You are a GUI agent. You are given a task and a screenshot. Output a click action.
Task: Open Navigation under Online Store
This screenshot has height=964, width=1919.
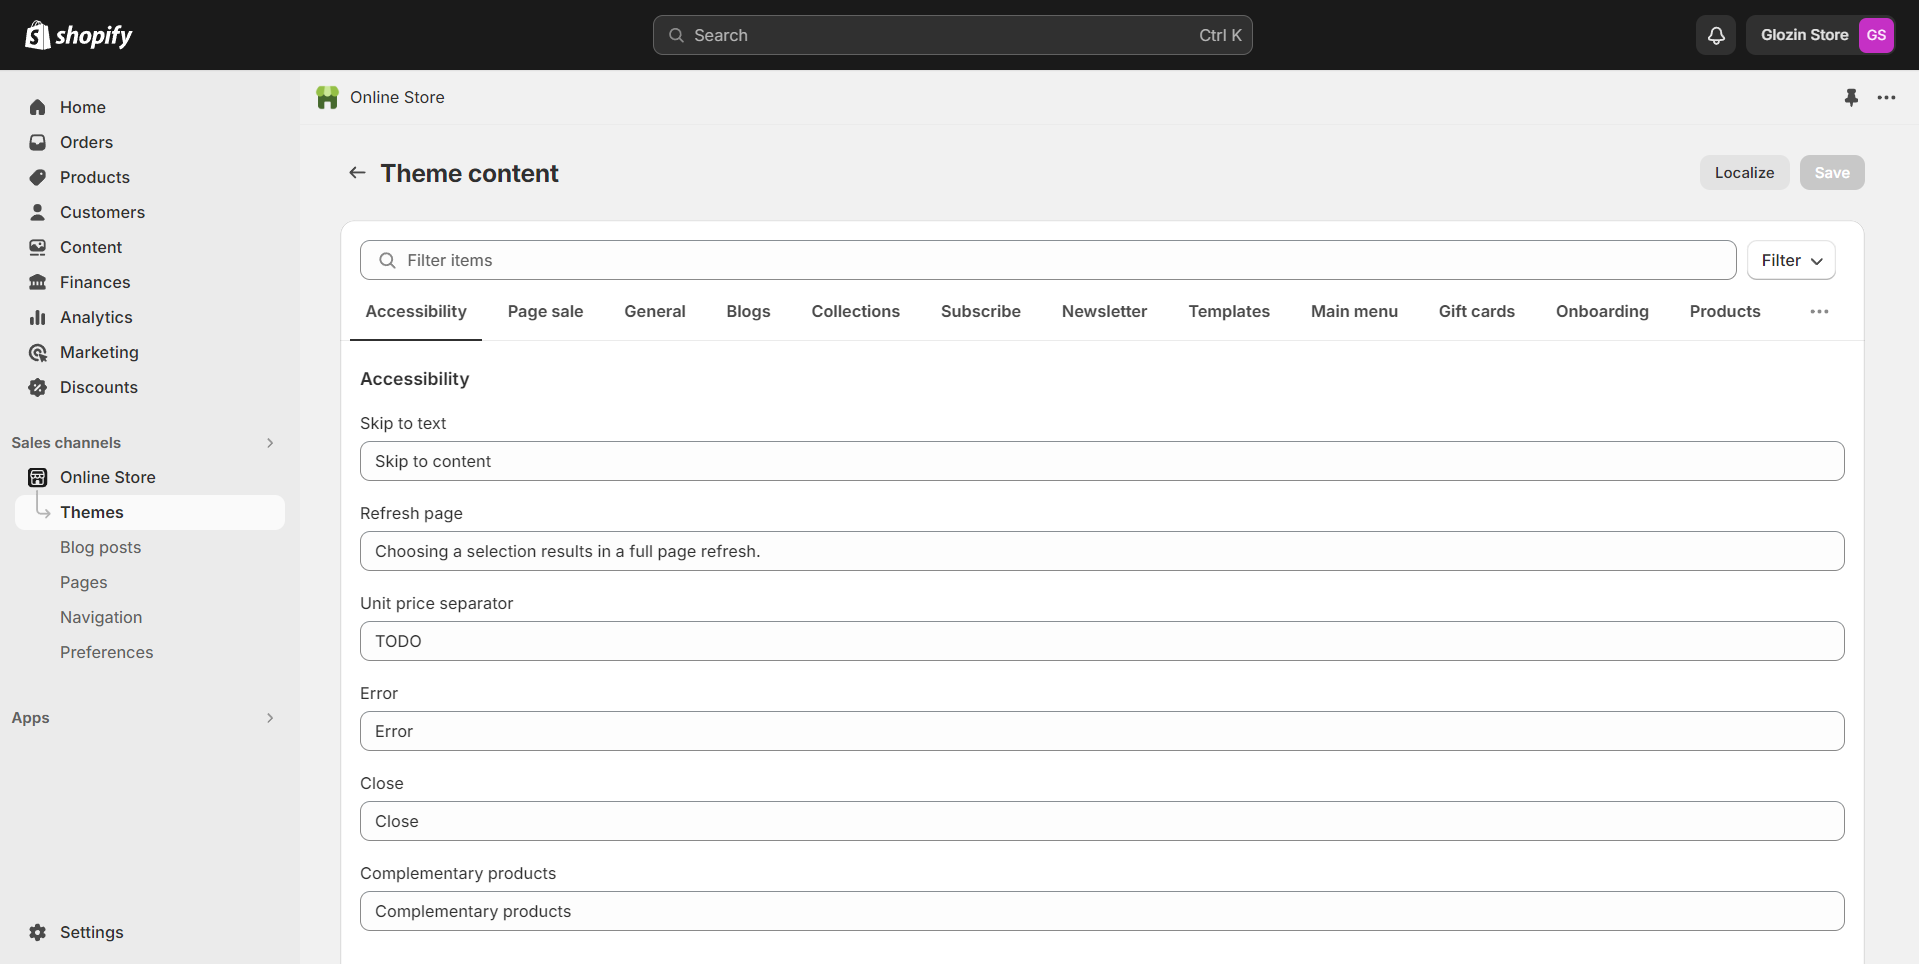[x=101, y=617]
